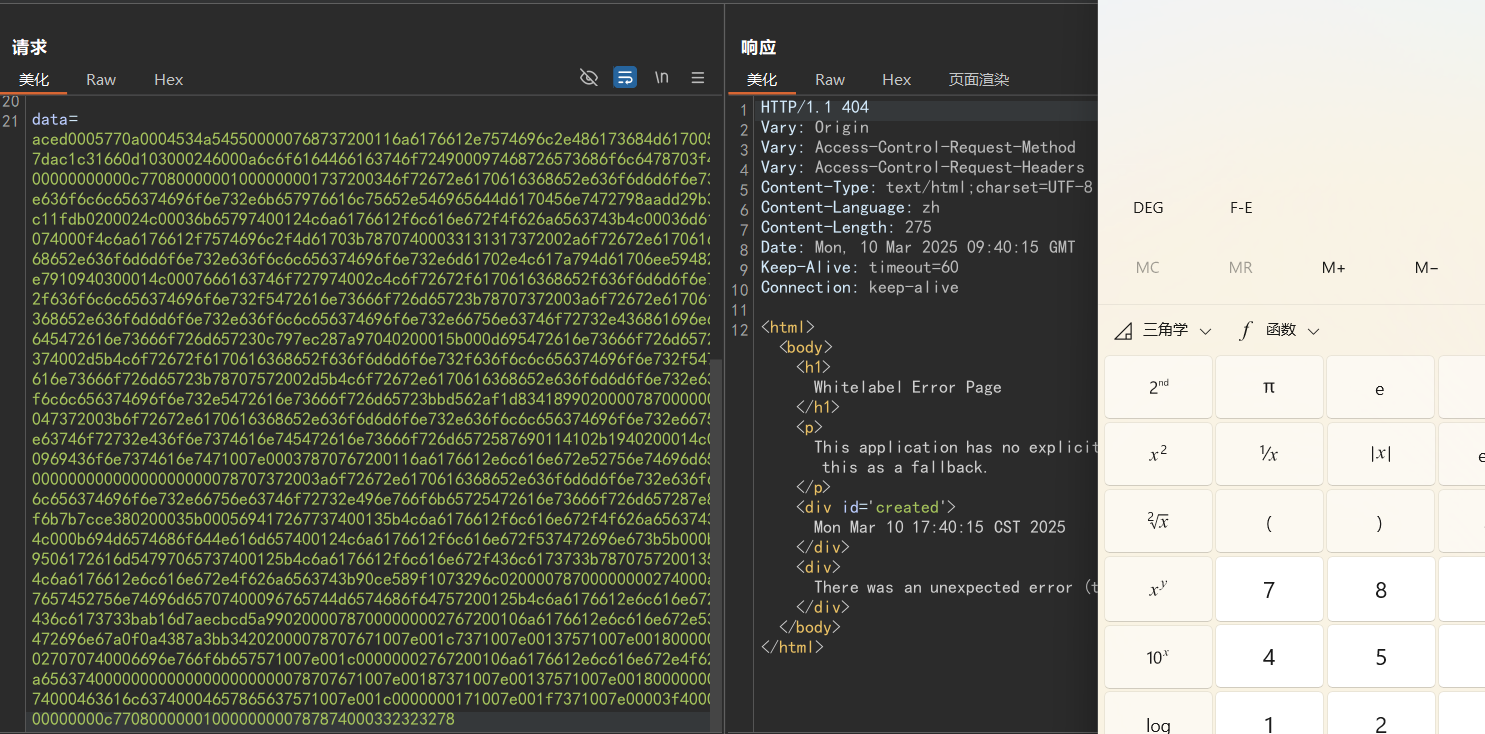
Task: Click the first hex line starting 'aced0005'
Action: click(371, 139)
